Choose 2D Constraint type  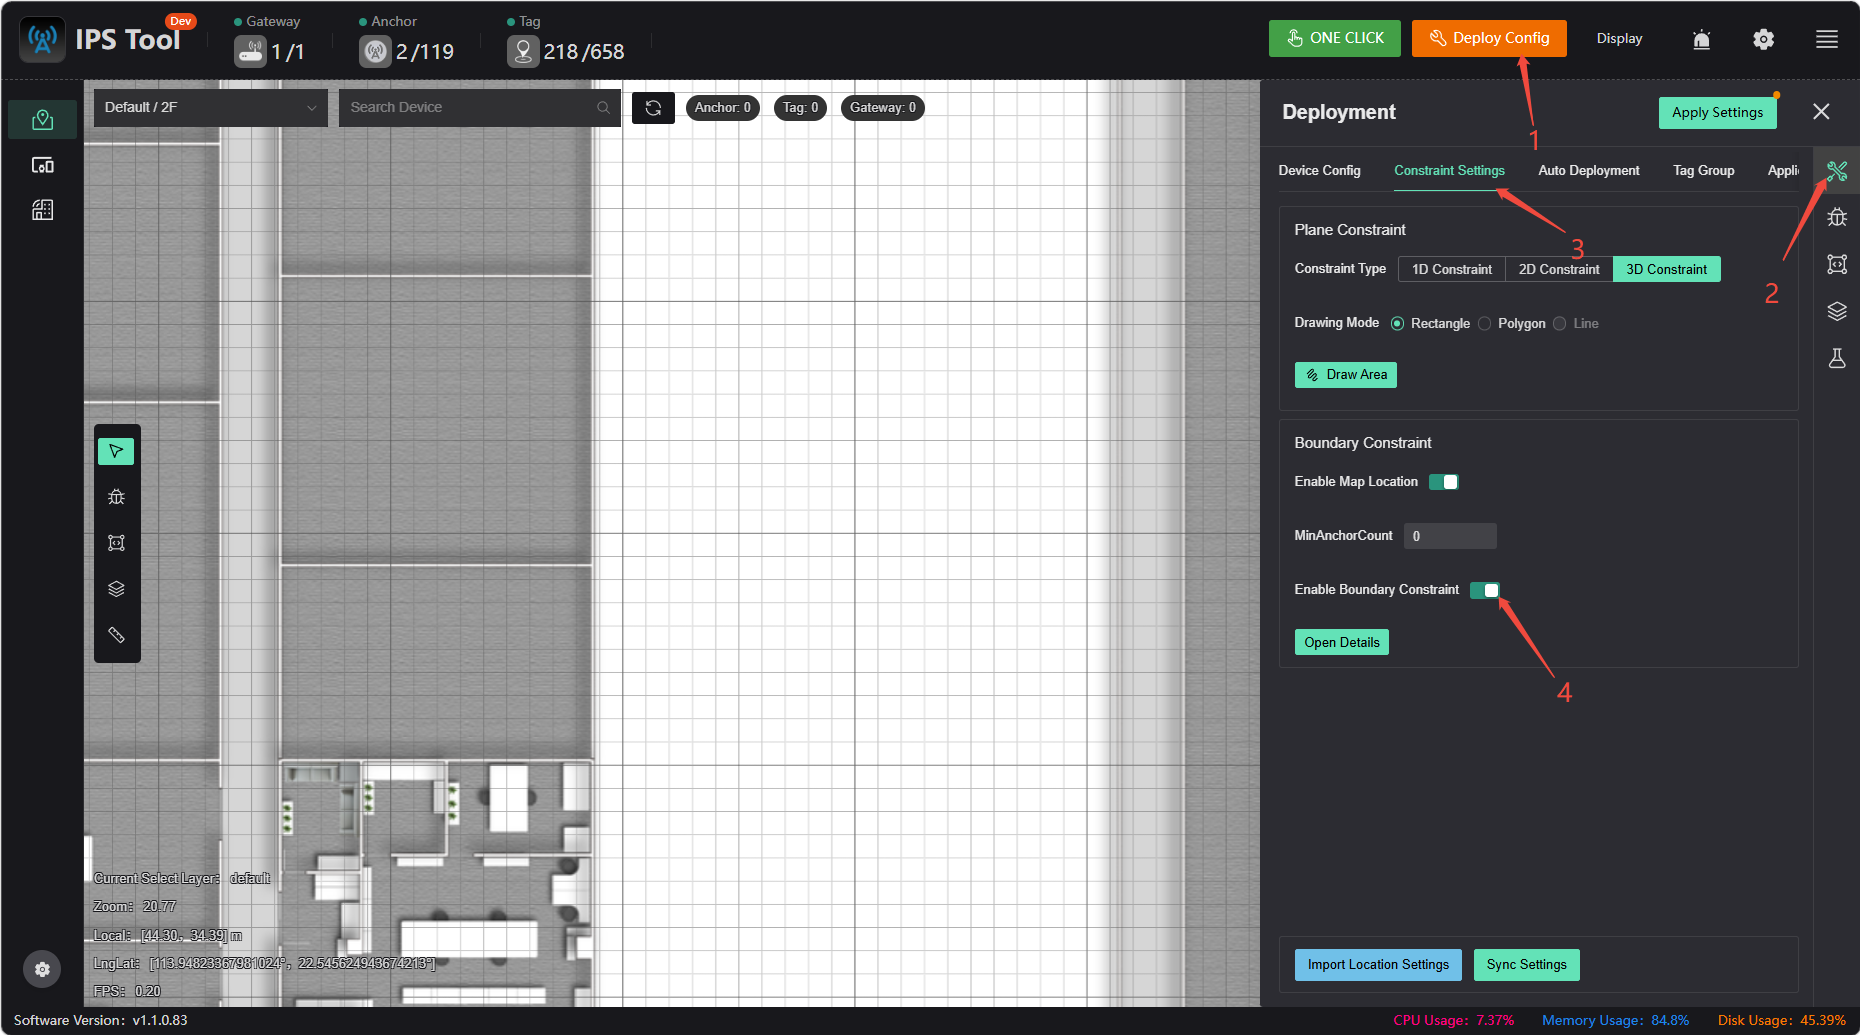pyautogui.click(x=1559, y=269)
